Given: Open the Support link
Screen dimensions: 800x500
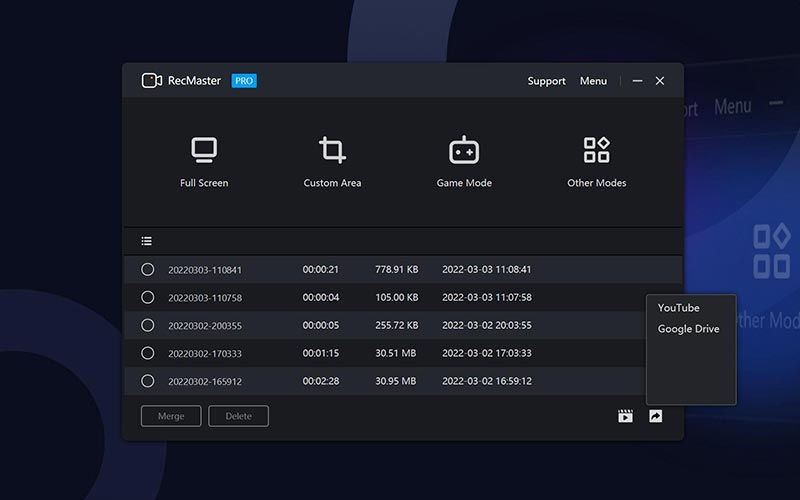Looking at the screenshot, I should click(x=546, y=81).
